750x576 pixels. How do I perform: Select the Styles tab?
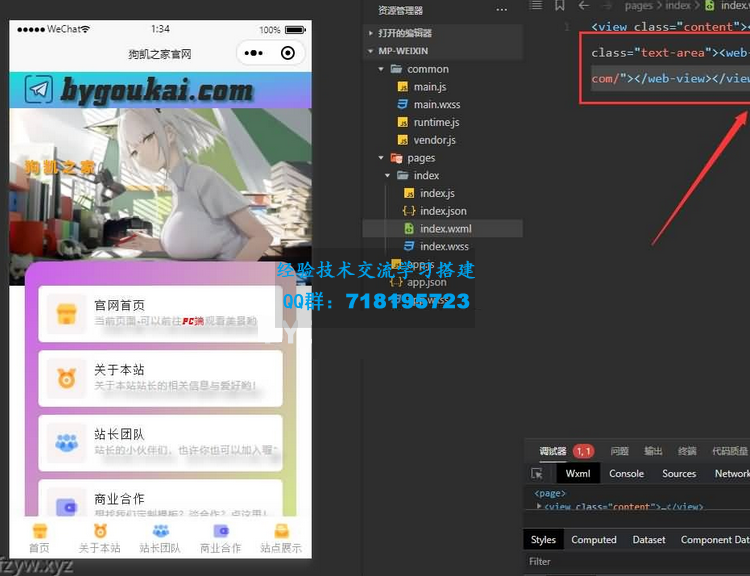click(543, 540)
